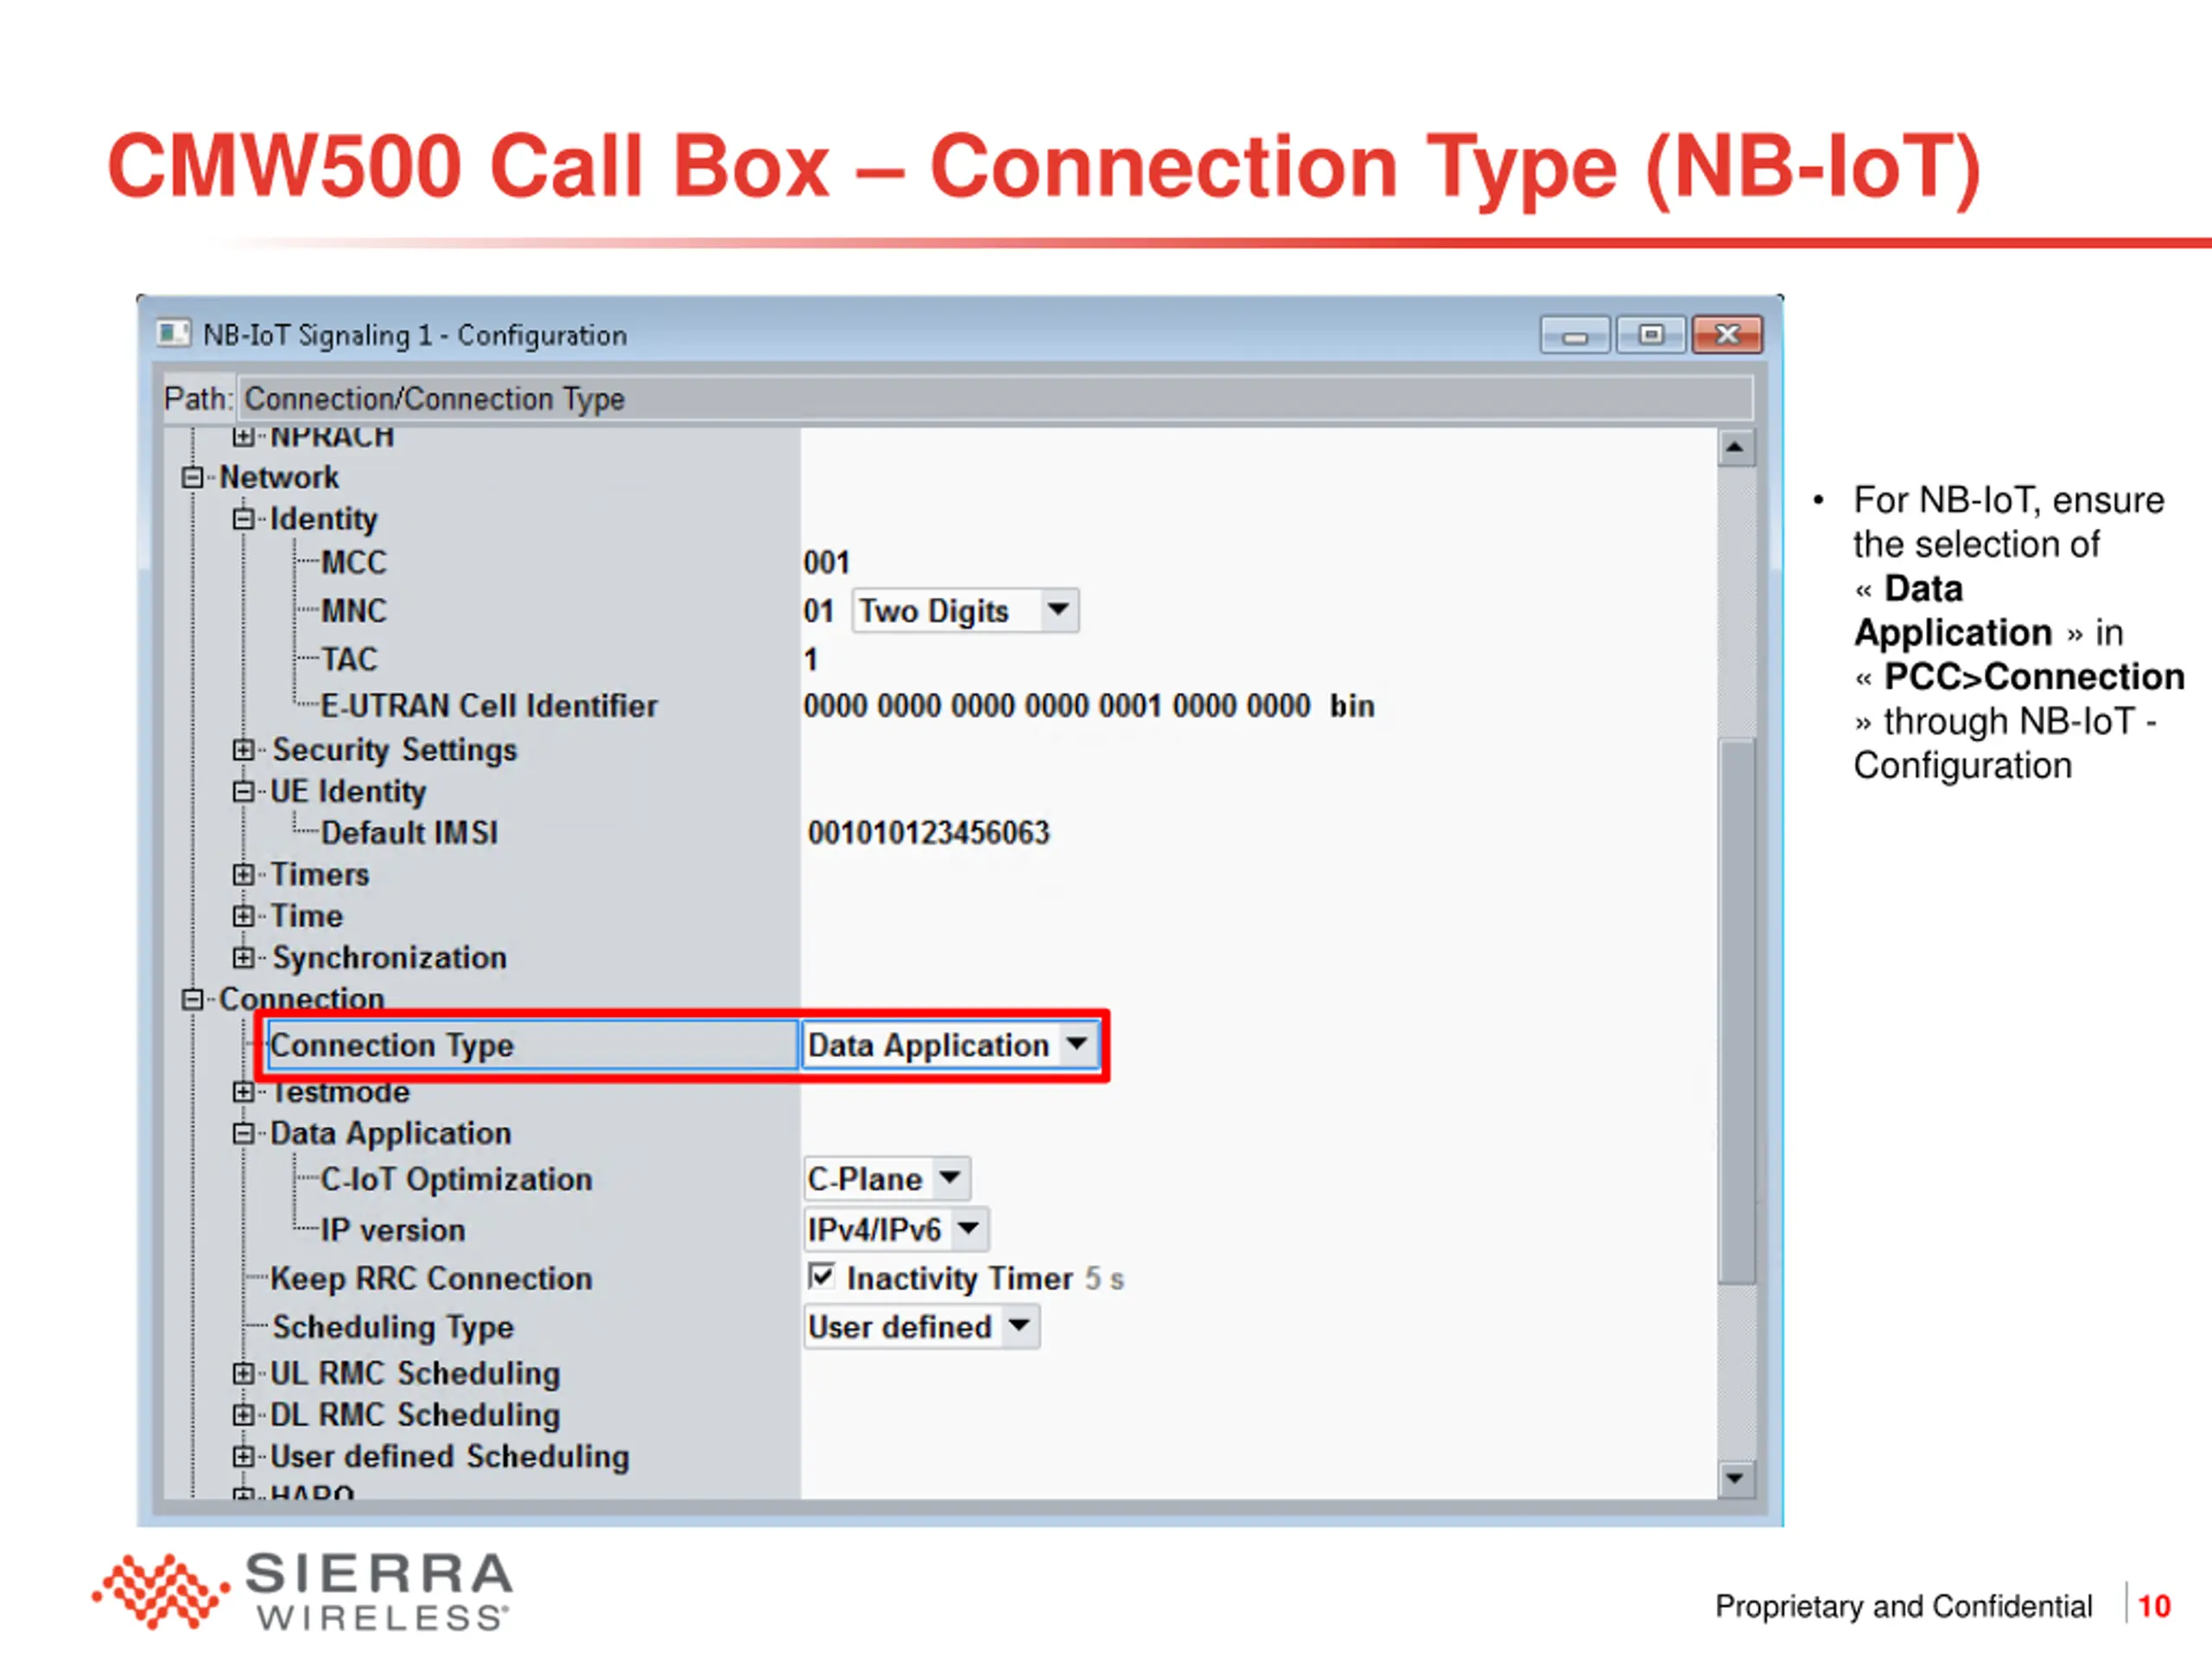Click the 'bin' unit label

coord(1352,706)
